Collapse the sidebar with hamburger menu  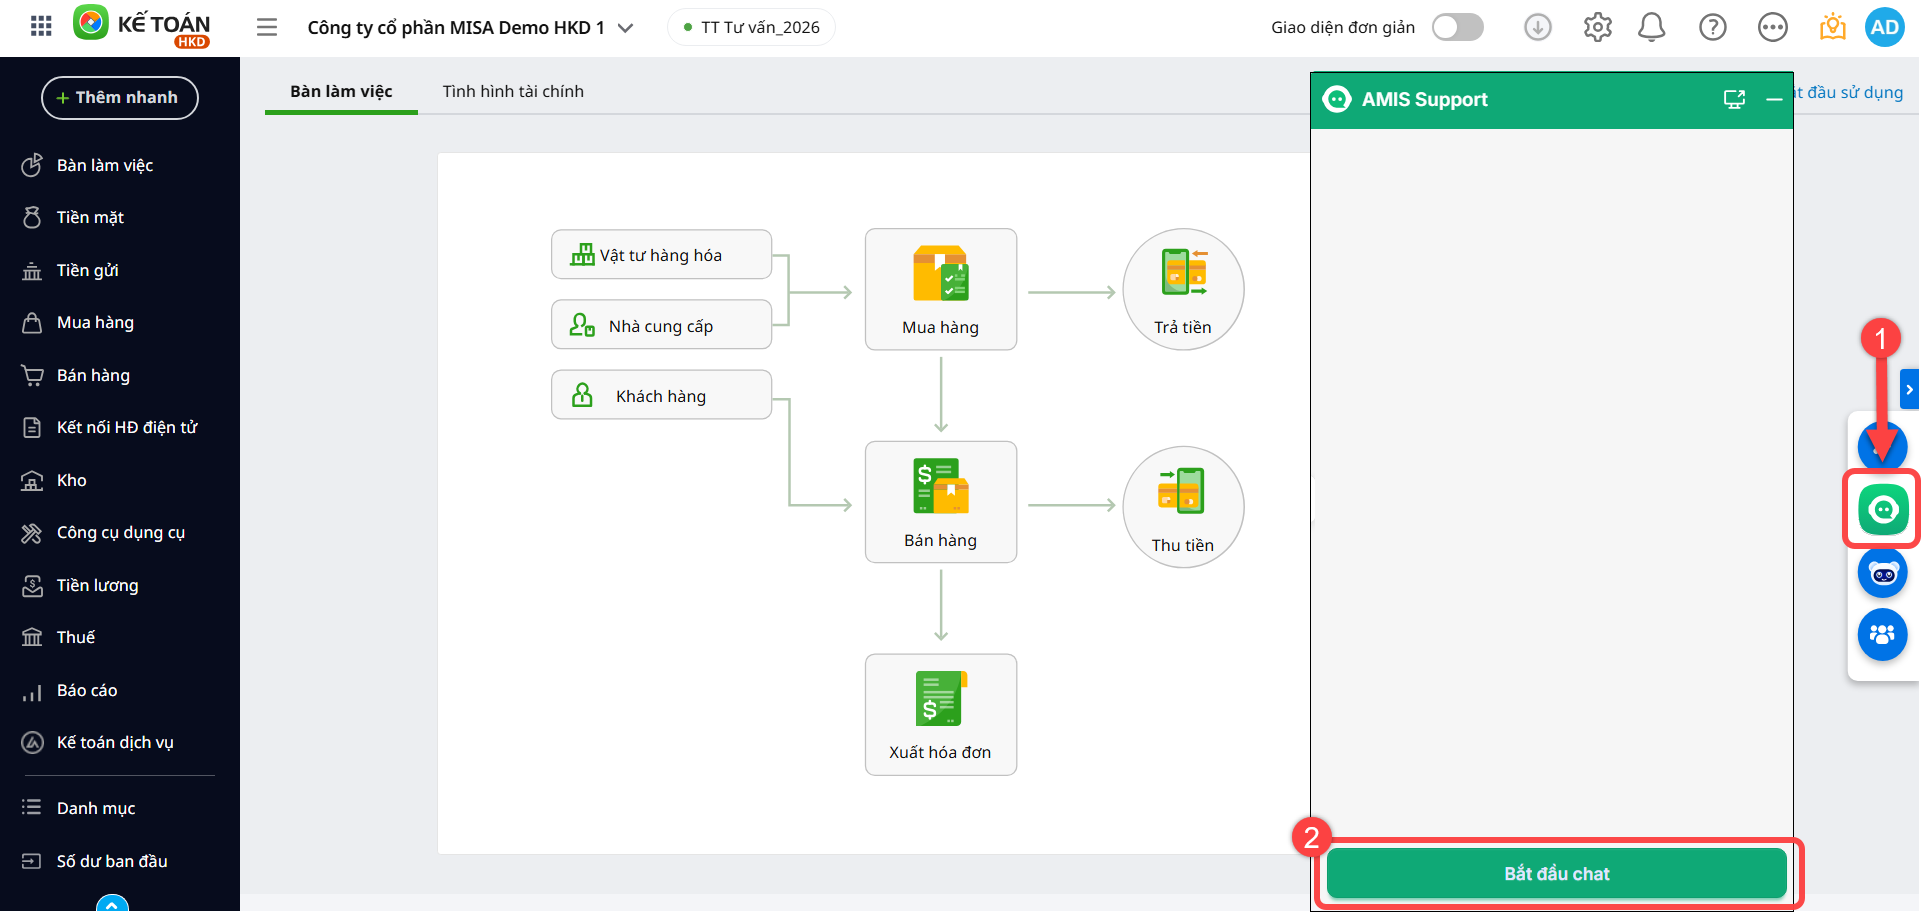[267, 27]
